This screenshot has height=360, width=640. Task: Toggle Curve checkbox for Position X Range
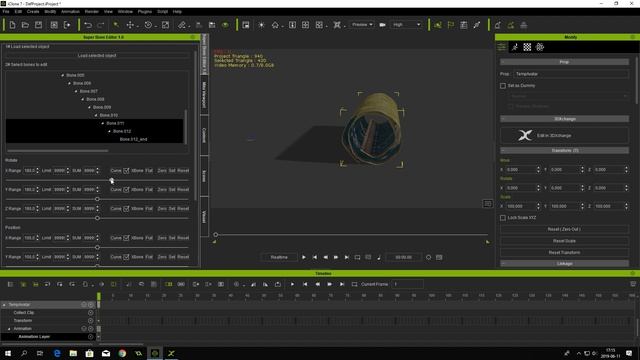(126, 238)
